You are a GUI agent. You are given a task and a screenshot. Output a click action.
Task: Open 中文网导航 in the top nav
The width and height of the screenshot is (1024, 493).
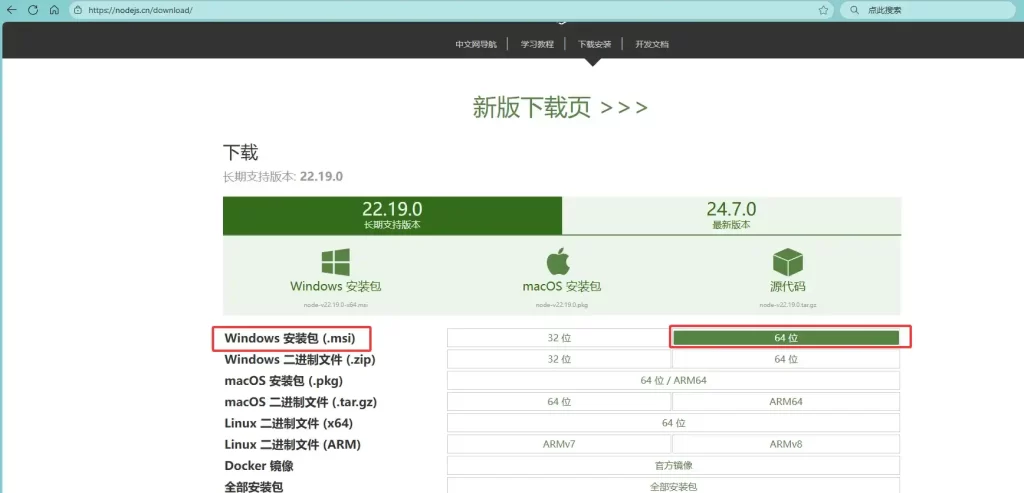pyautogui.click(x=477, y=44)
